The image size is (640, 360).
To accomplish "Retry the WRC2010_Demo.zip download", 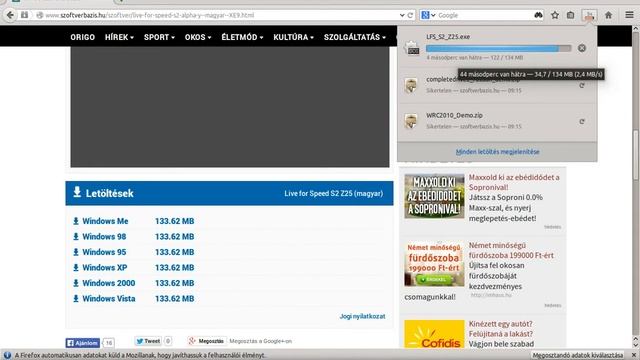I will click(582, 122).
